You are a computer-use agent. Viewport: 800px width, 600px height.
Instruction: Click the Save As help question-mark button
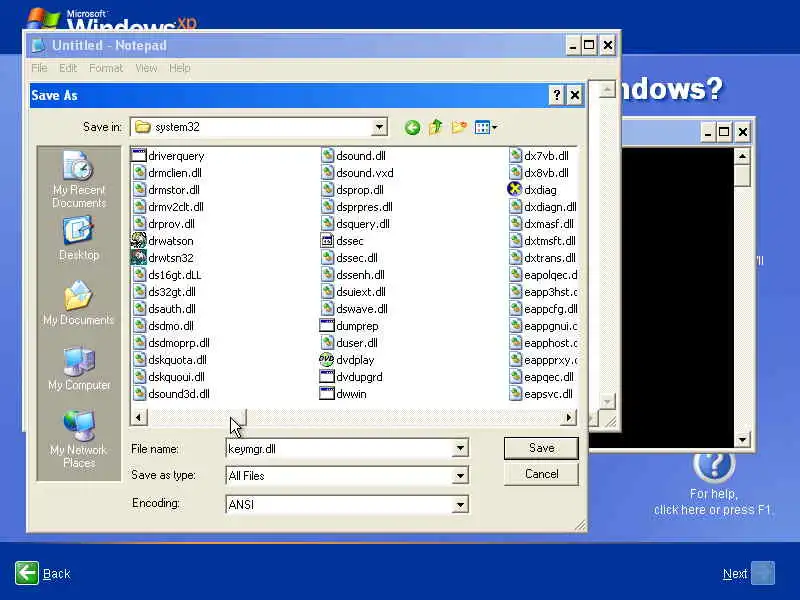[x=557, y=95]
